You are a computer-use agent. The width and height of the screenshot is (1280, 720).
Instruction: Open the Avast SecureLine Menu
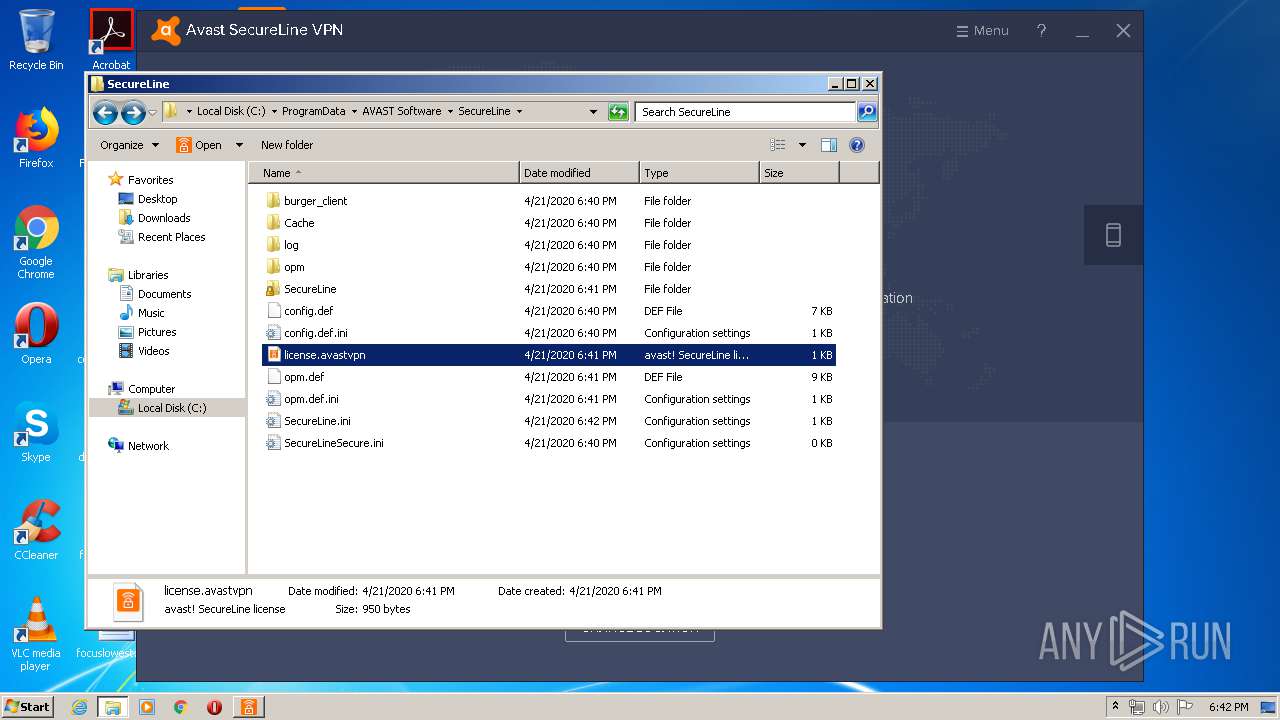tap(982, 31)
